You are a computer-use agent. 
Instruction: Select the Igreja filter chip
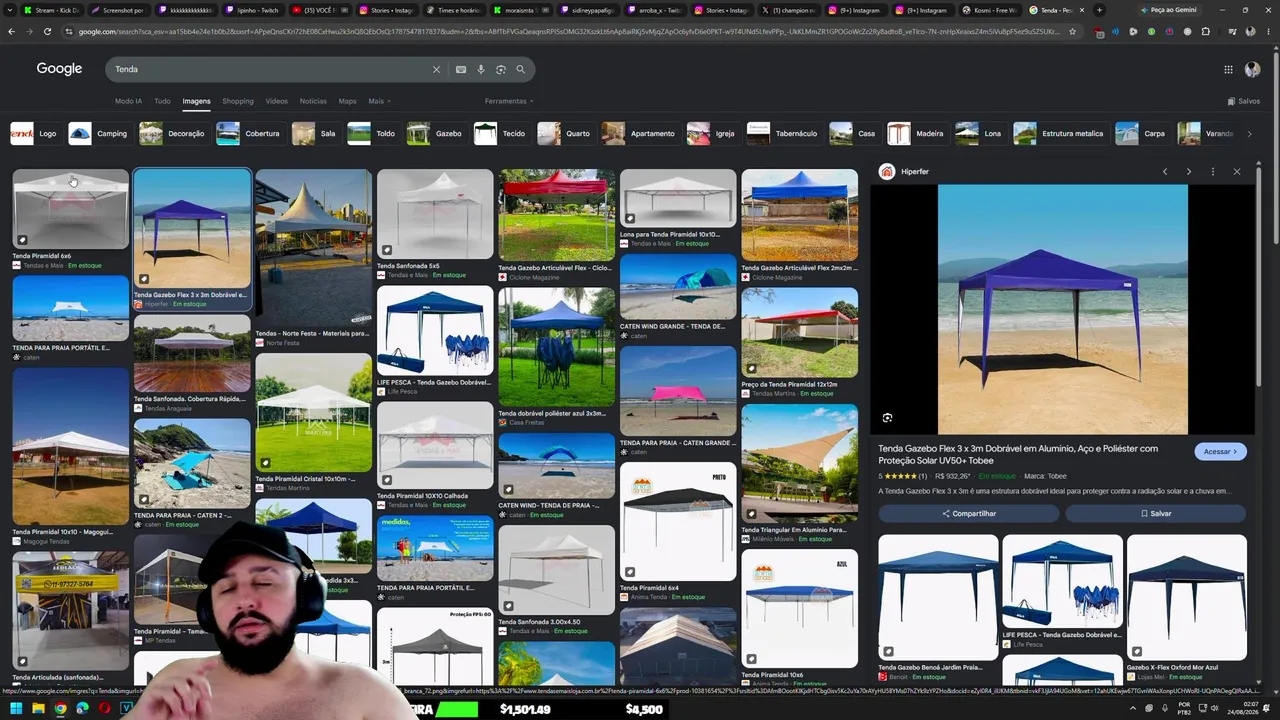712,133
